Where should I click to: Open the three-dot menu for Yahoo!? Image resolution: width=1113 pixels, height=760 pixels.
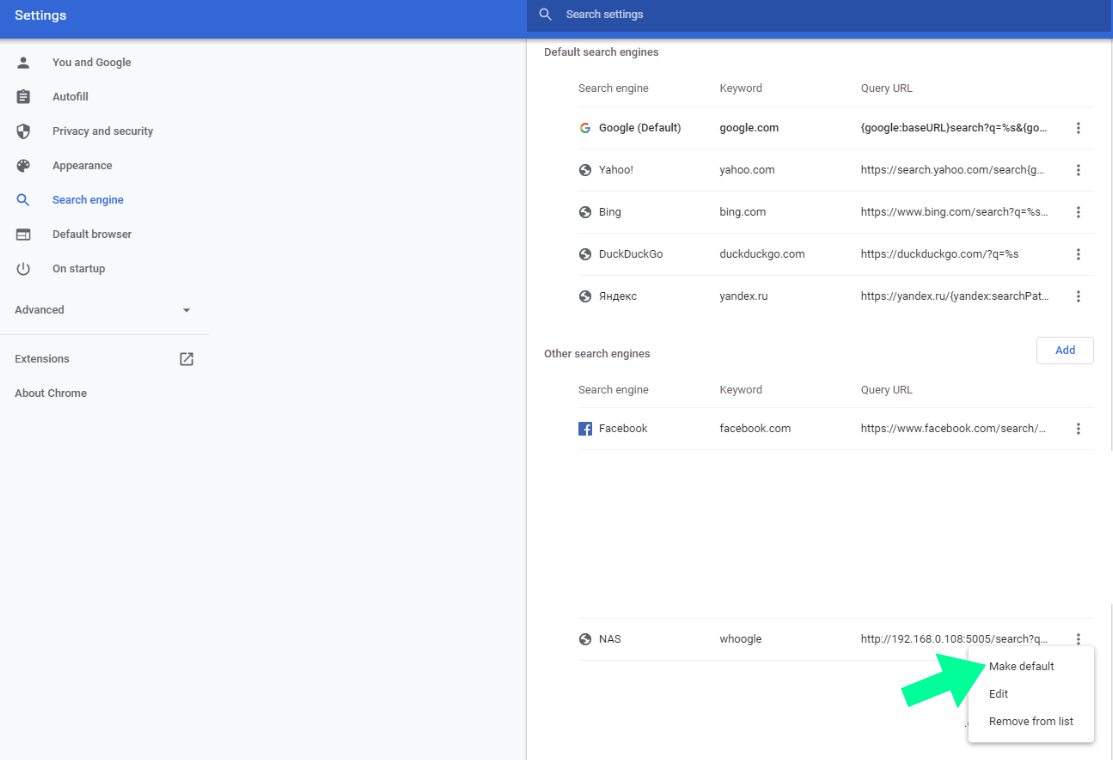(x=1078, y=170)
